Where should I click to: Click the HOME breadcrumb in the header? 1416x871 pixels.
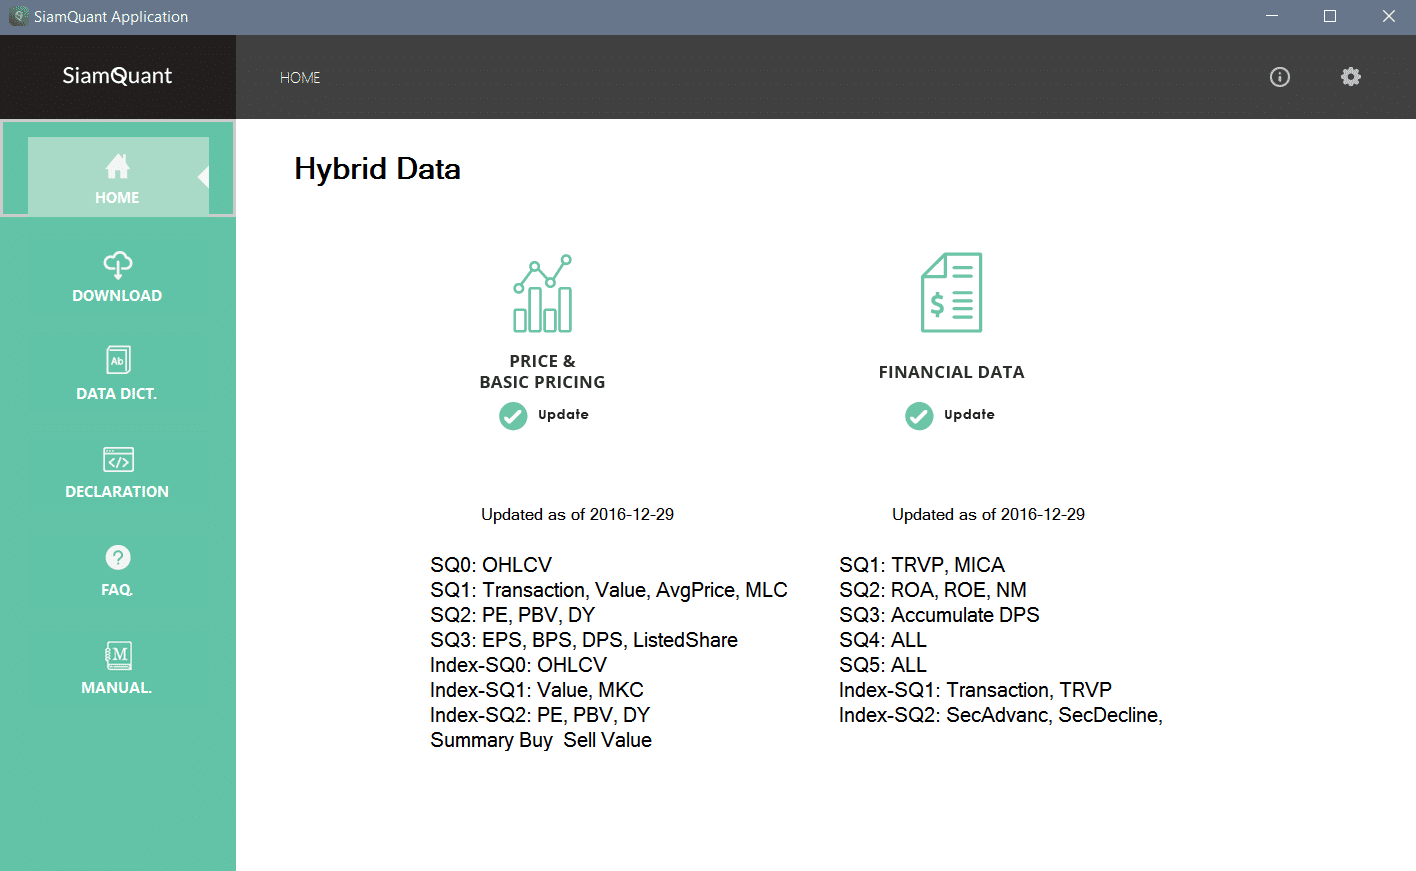click(x=300, y=78)
